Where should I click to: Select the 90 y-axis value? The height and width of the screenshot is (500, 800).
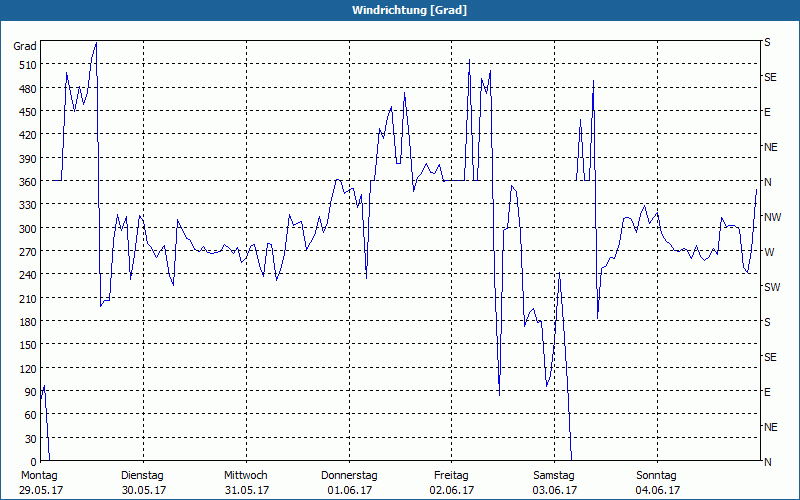click(31, 392)
